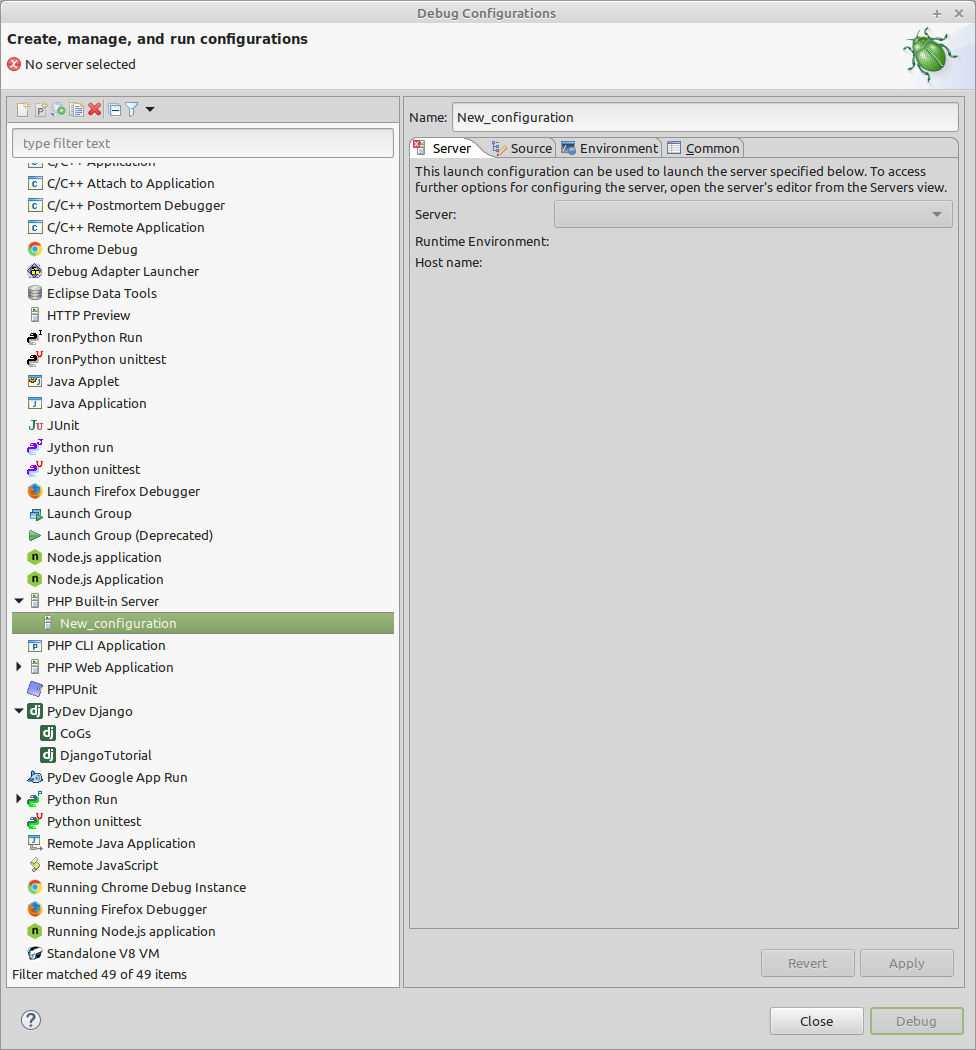976x1050 pixels.
Task: Click the Apply button
Action: (x=906, y=963)
